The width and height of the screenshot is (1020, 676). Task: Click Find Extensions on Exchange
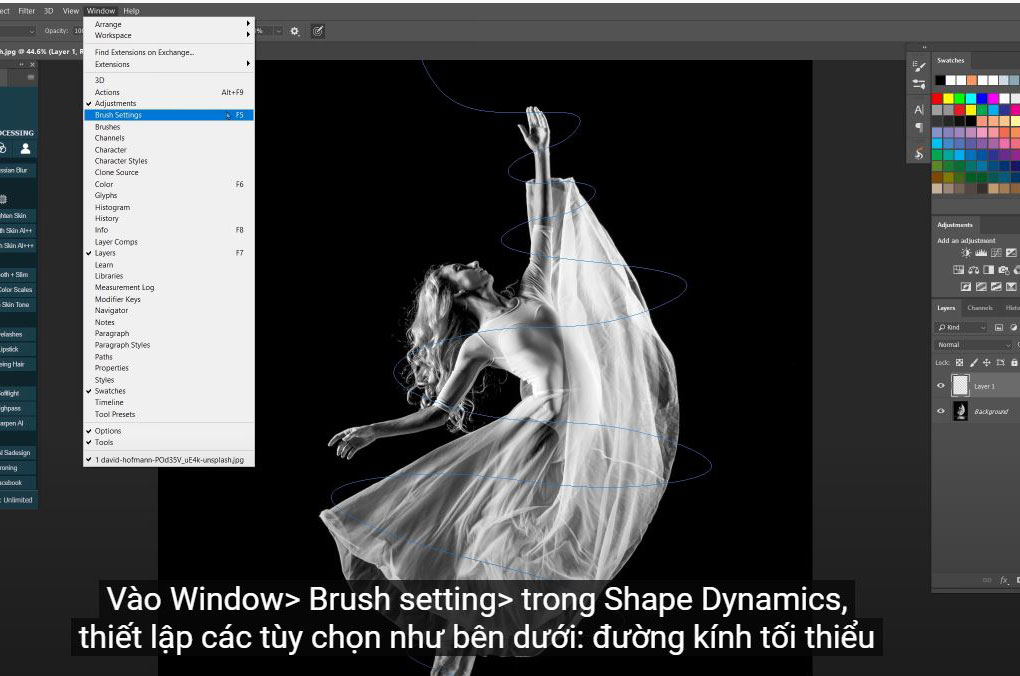(x=144, y=52)
